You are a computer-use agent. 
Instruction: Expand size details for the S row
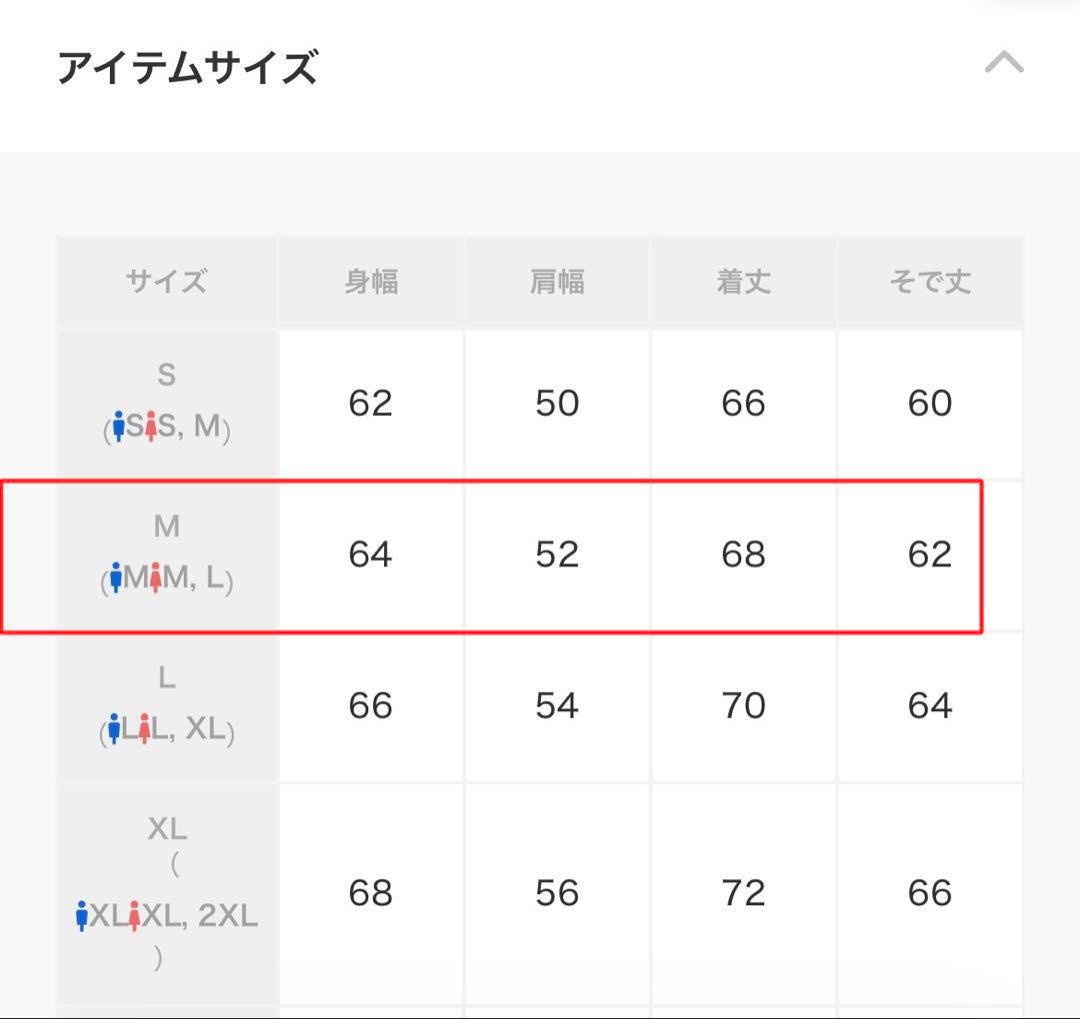tap(167, 403)
